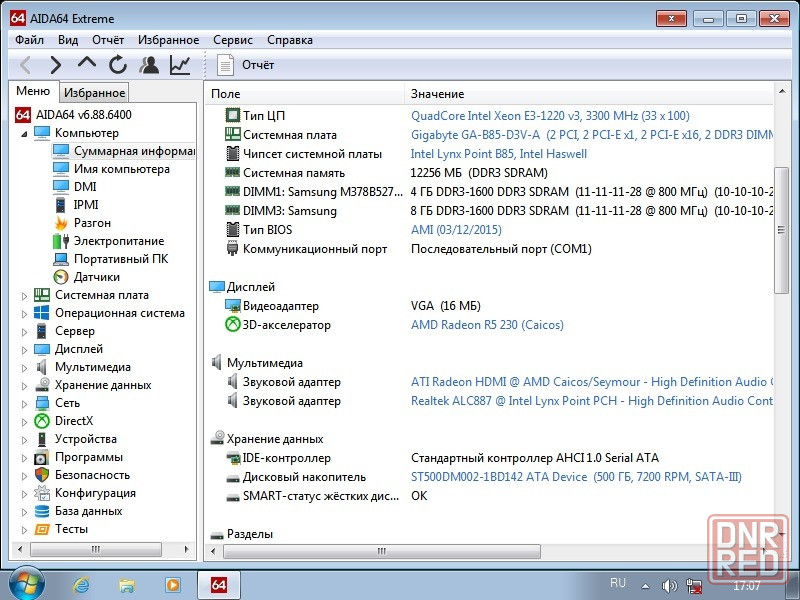Click the volume speaker tray icon

tap(669, 585)
